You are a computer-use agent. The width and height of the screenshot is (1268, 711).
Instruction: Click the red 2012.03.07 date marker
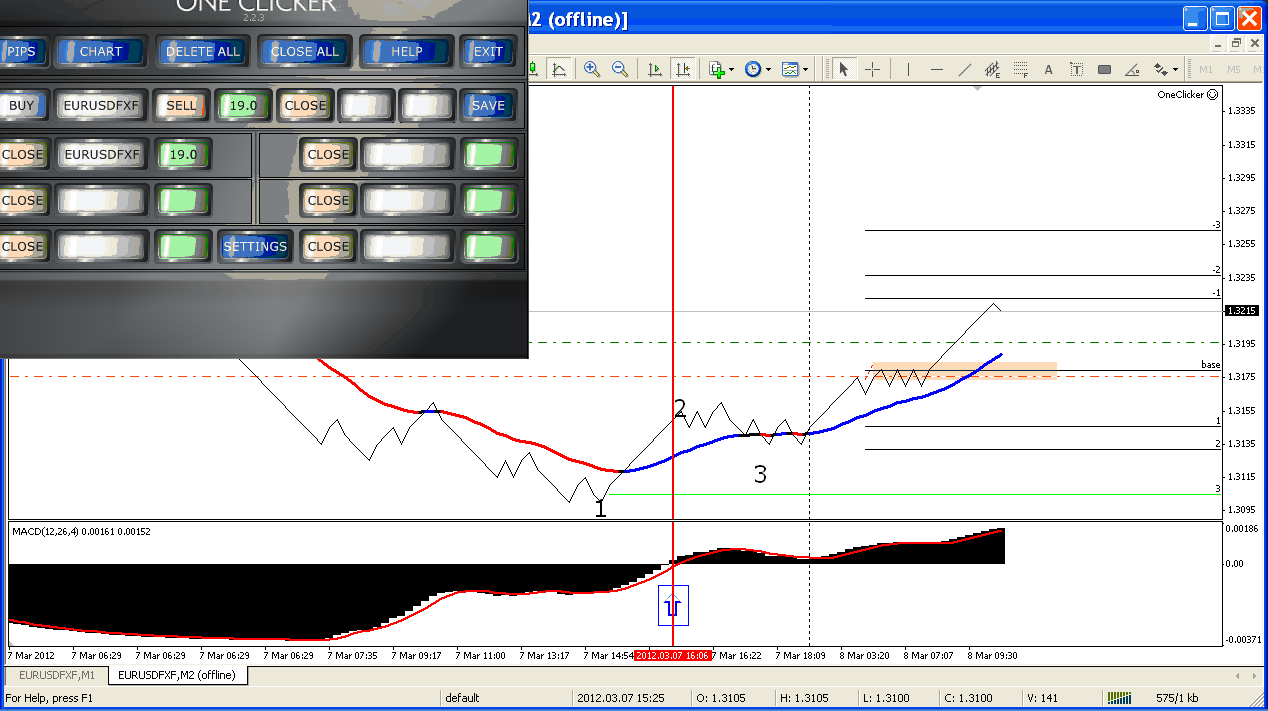pyautogui.click(x=673, y=656)
